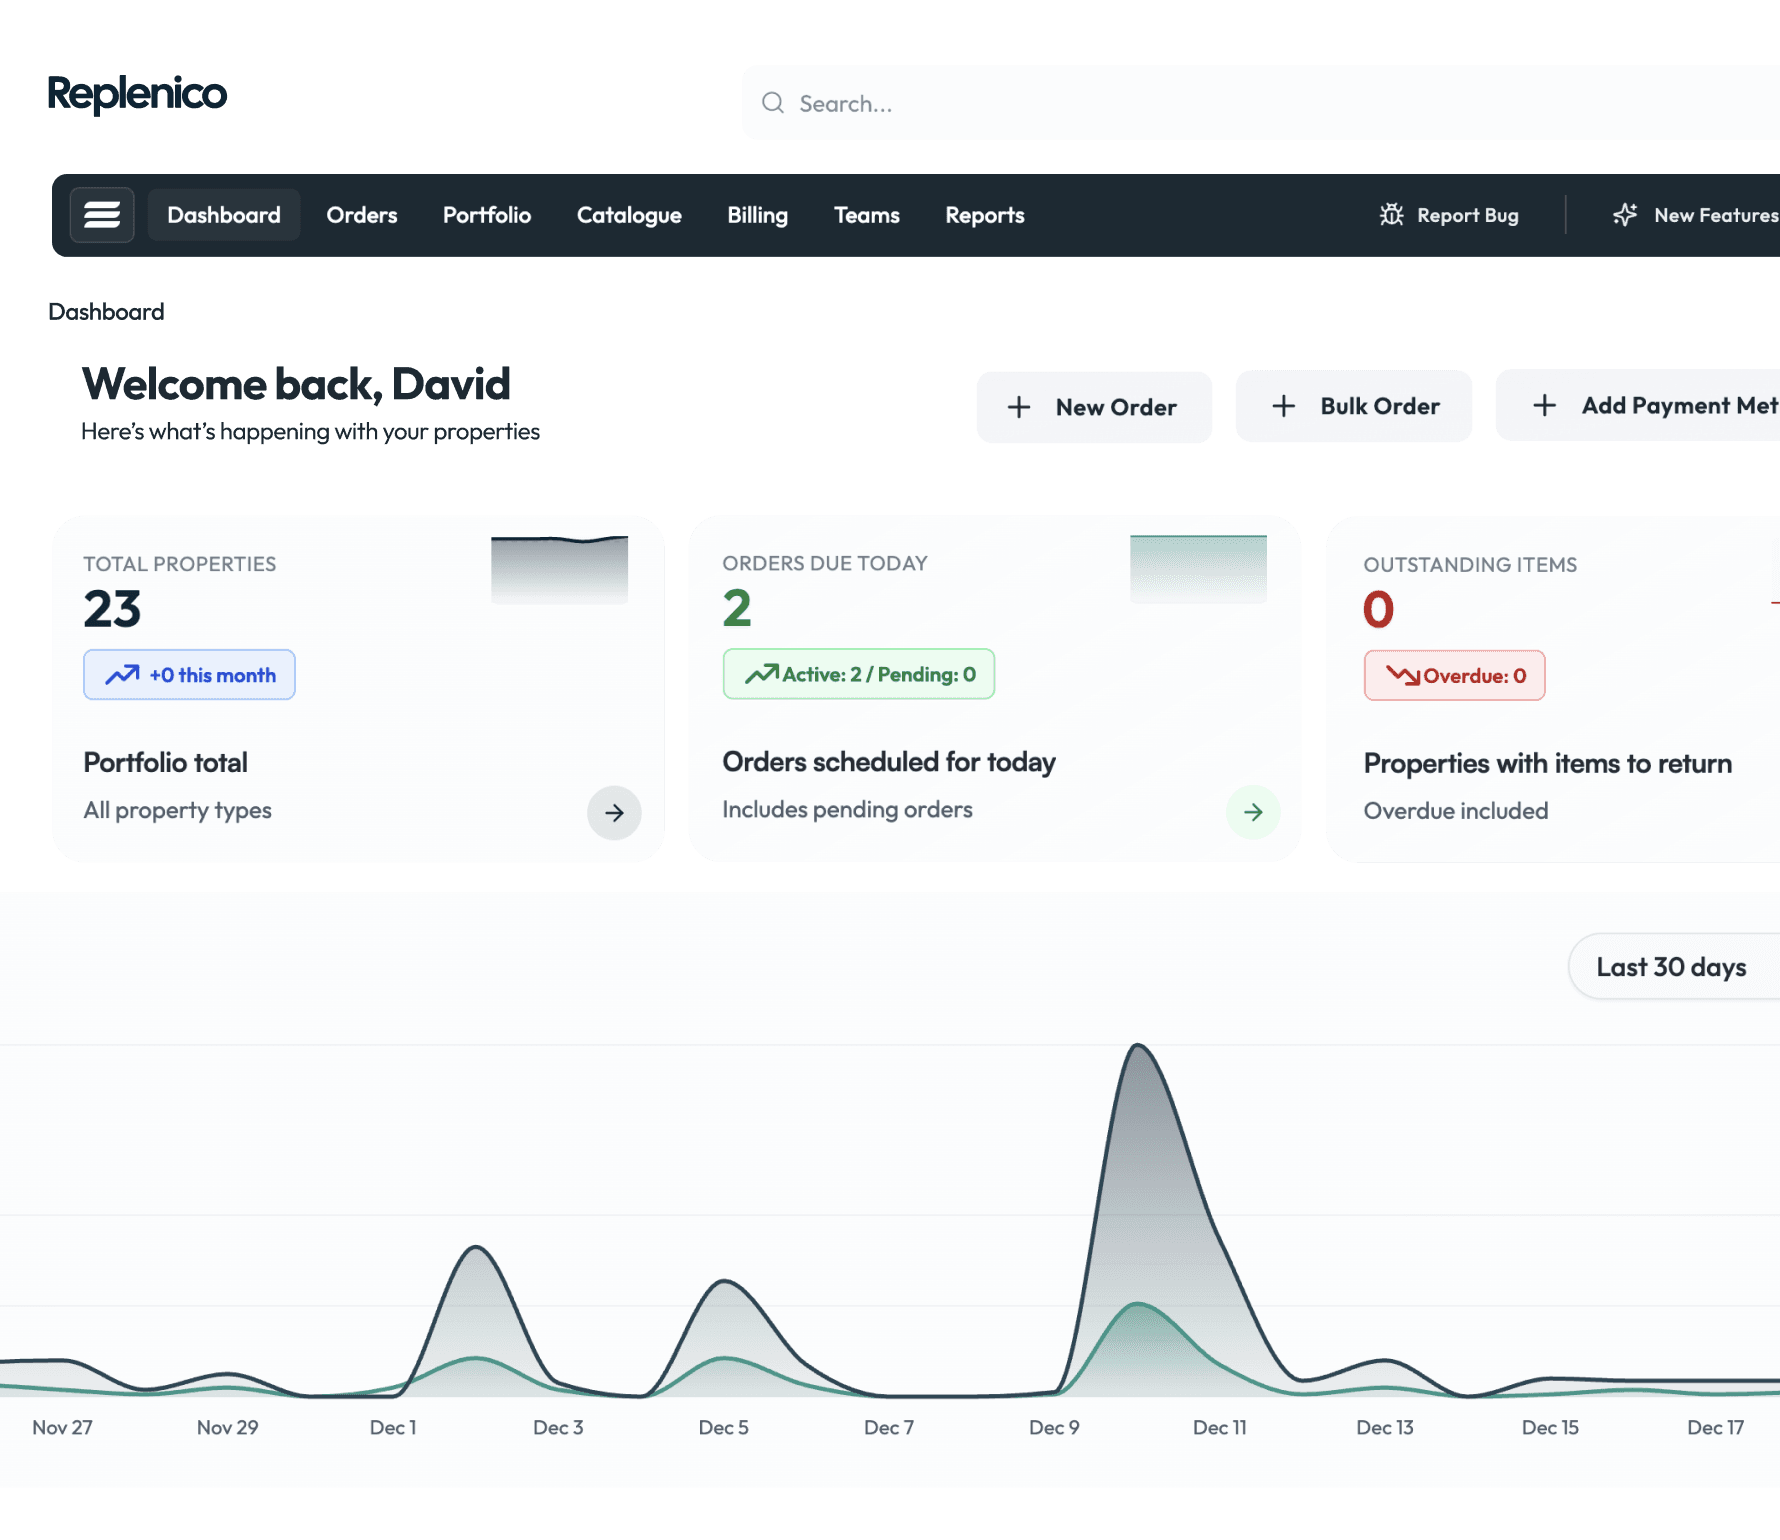Click the Orders Due Today sparkline
The image size is (1780, 1540).
coord(1198,569)
